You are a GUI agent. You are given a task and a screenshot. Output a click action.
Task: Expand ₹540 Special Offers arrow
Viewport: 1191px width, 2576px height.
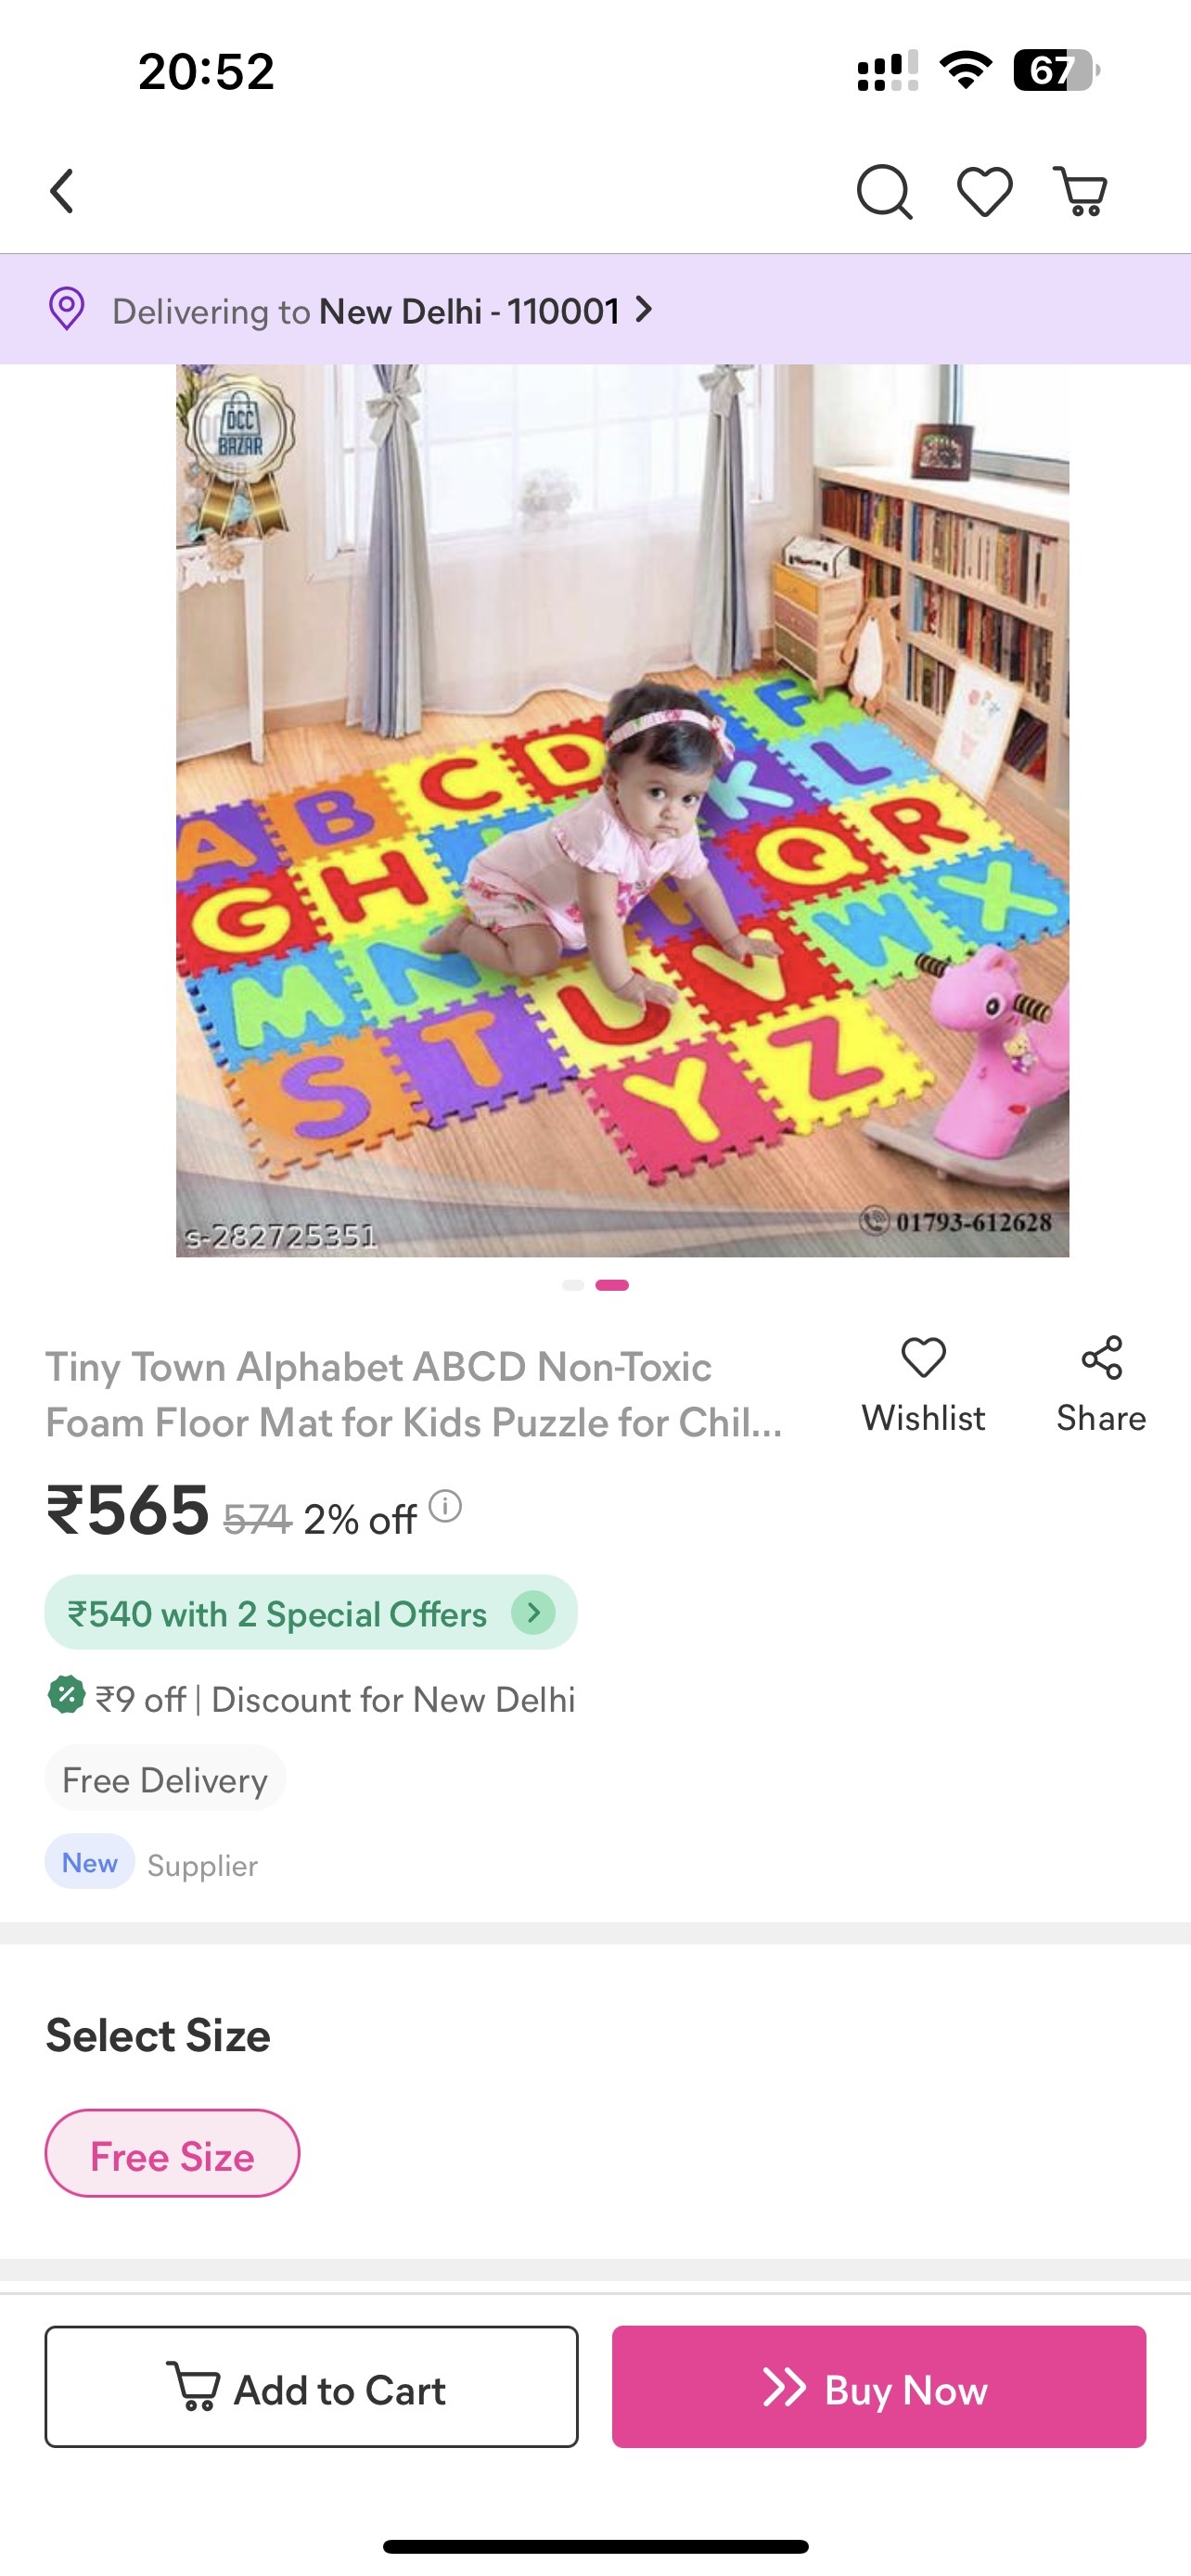(x=533, y=1612)
